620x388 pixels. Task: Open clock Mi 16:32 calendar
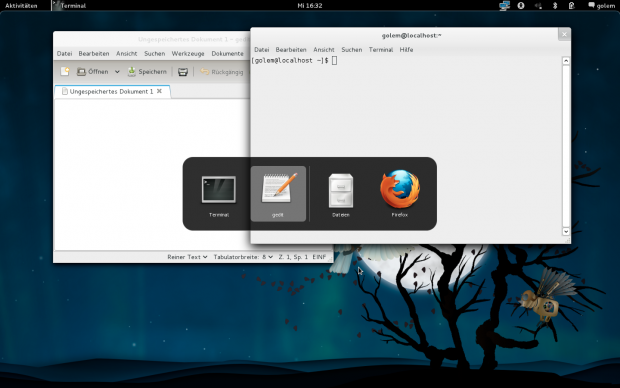pos(310,6)
